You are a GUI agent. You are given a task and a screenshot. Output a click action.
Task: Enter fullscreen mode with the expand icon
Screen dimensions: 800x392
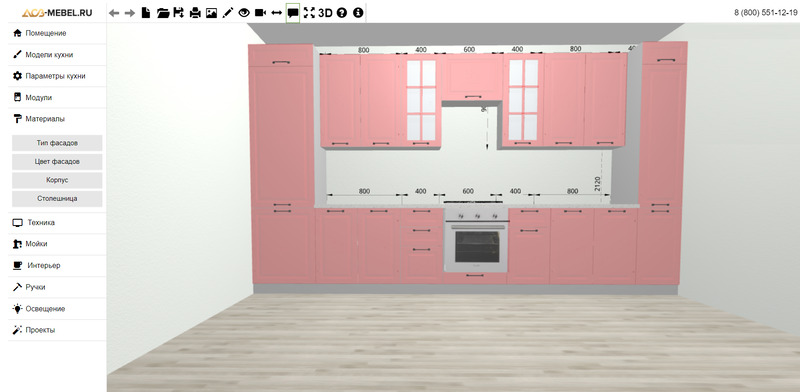(x=309, y=13)
